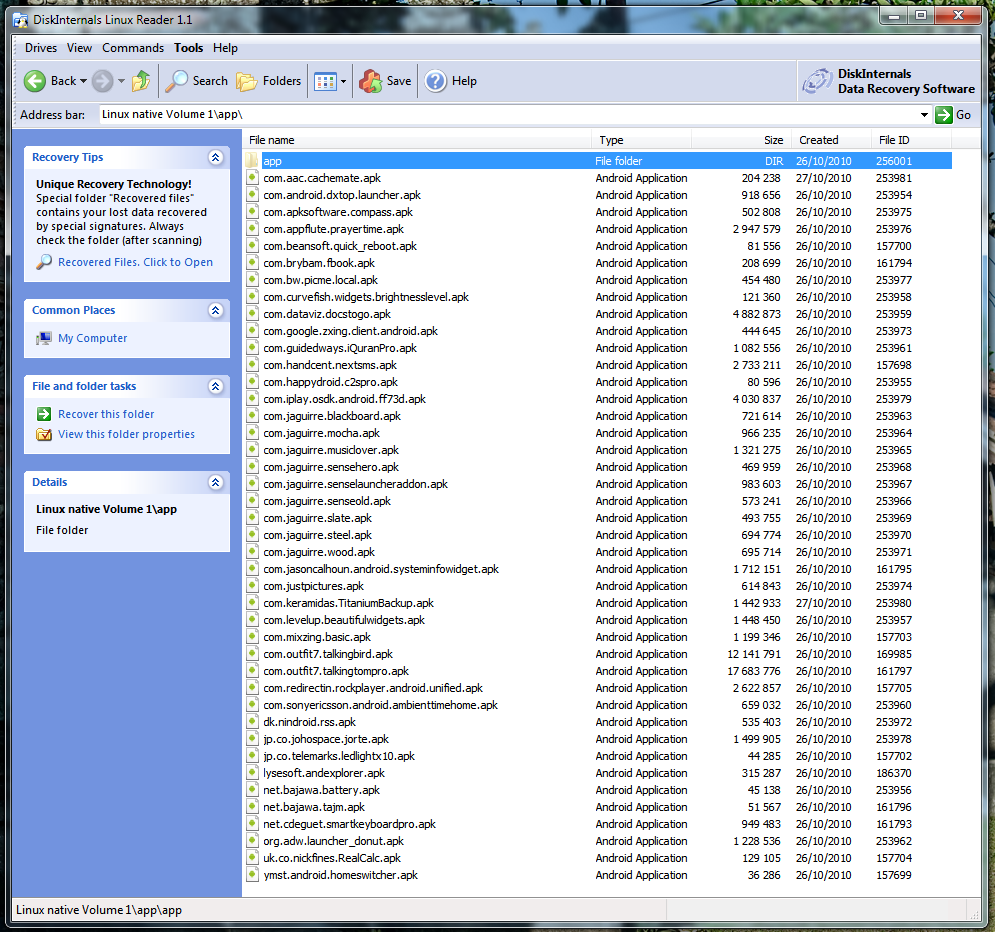Click the DiskInternals Data Recovery Software logo

888,81
